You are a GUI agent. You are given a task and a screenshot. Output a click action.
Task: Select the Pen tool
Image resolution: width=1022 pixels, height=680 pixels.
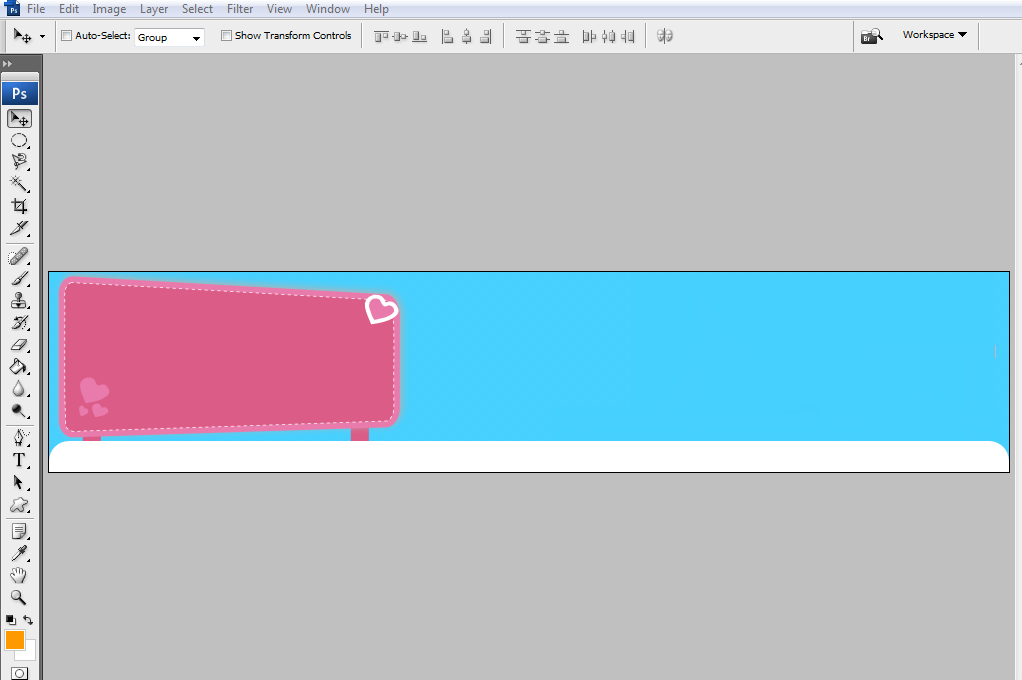(20, 437)
